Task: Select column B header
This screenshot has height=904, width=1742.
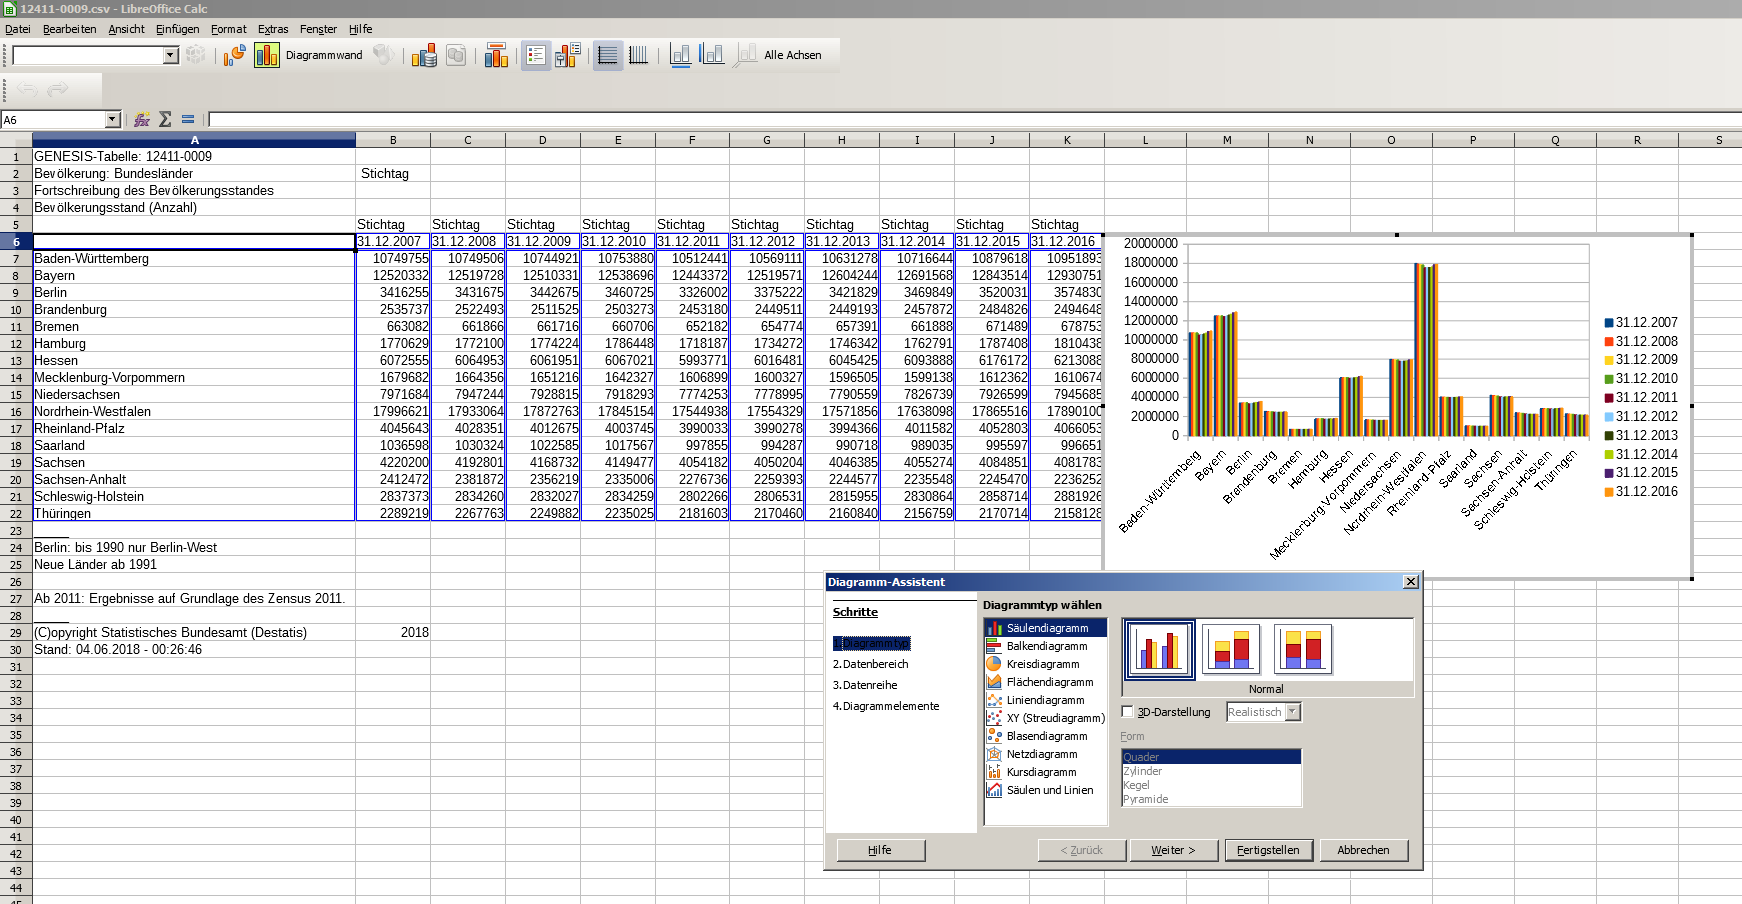Action: tap(393, 140)
